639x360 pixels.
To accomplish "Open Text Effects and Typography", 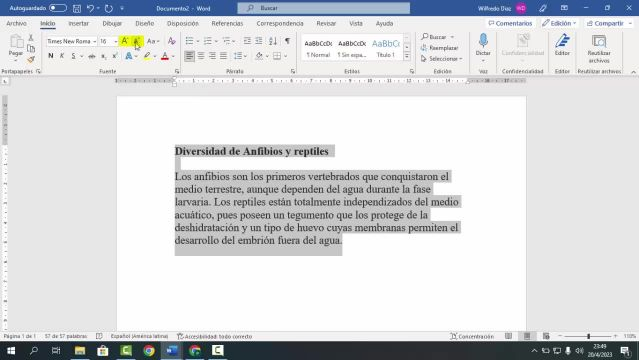I will [129, 56].
